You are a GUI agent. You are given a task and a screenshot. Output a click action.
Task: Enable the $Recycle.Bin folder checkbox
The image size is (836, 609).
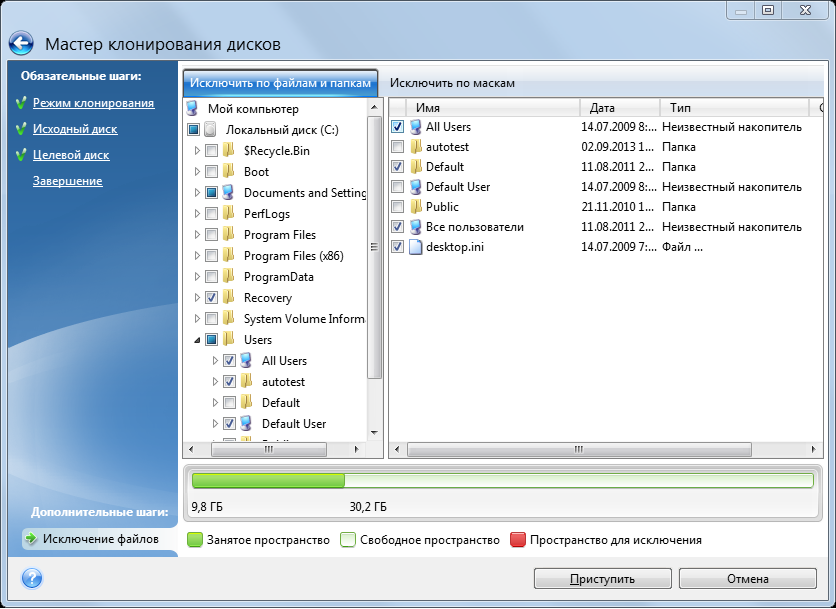coord(211,151)
